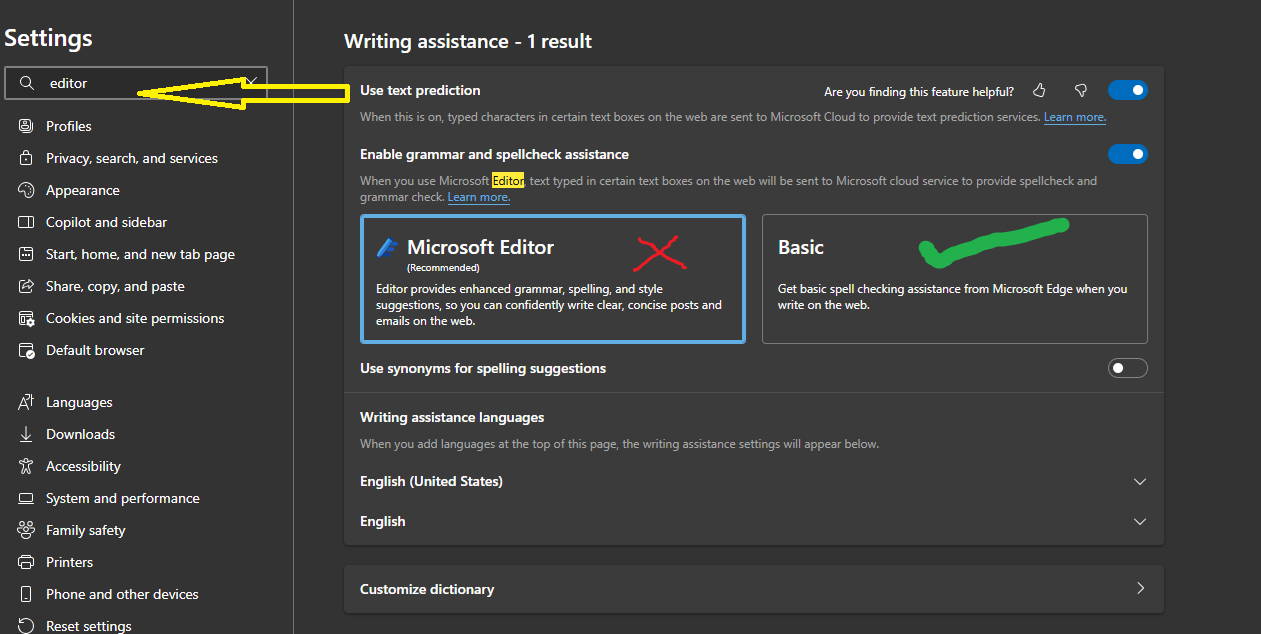1261x634 pixels.
Task: Open Customize dictionary via its arrow
Action: tap(1140, 589)
